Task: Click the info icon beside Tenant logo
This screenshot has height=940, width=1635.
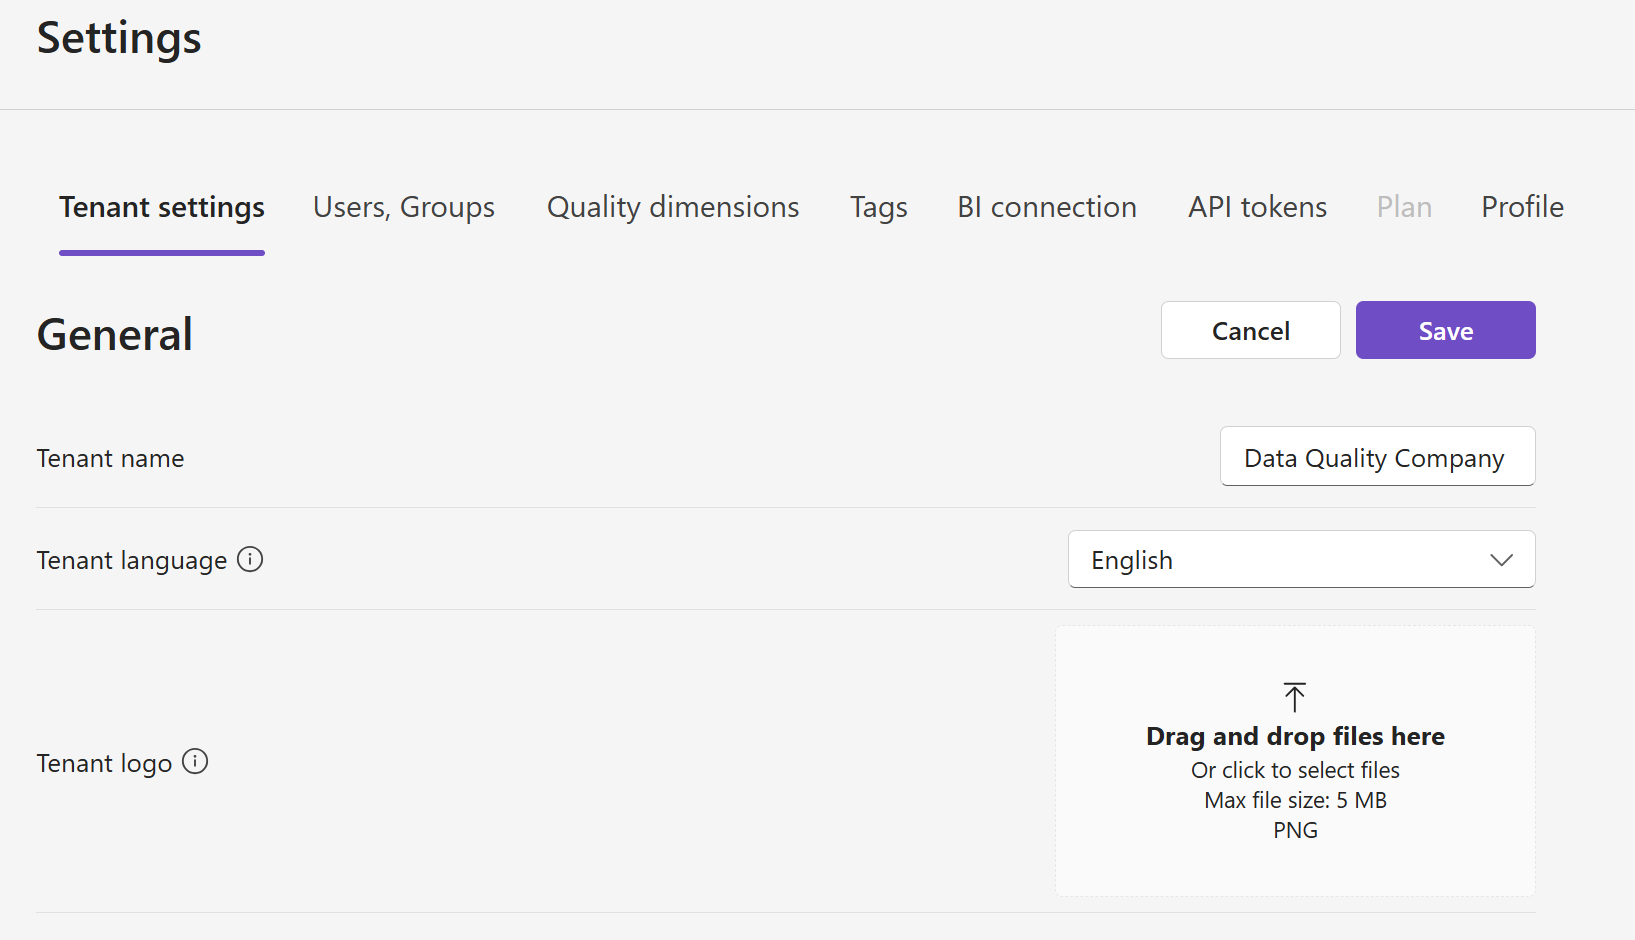Action: (x=195, y=762)
